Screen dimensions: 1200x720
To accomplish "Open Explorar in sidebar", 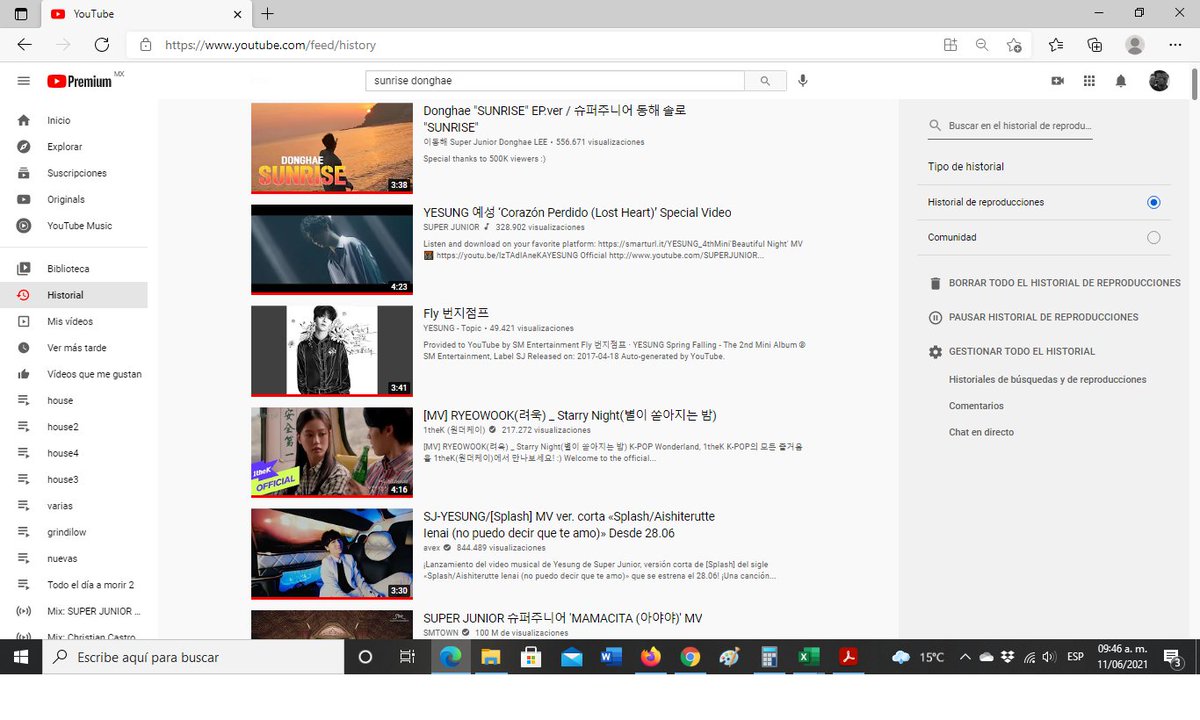I will pos(74,147).
